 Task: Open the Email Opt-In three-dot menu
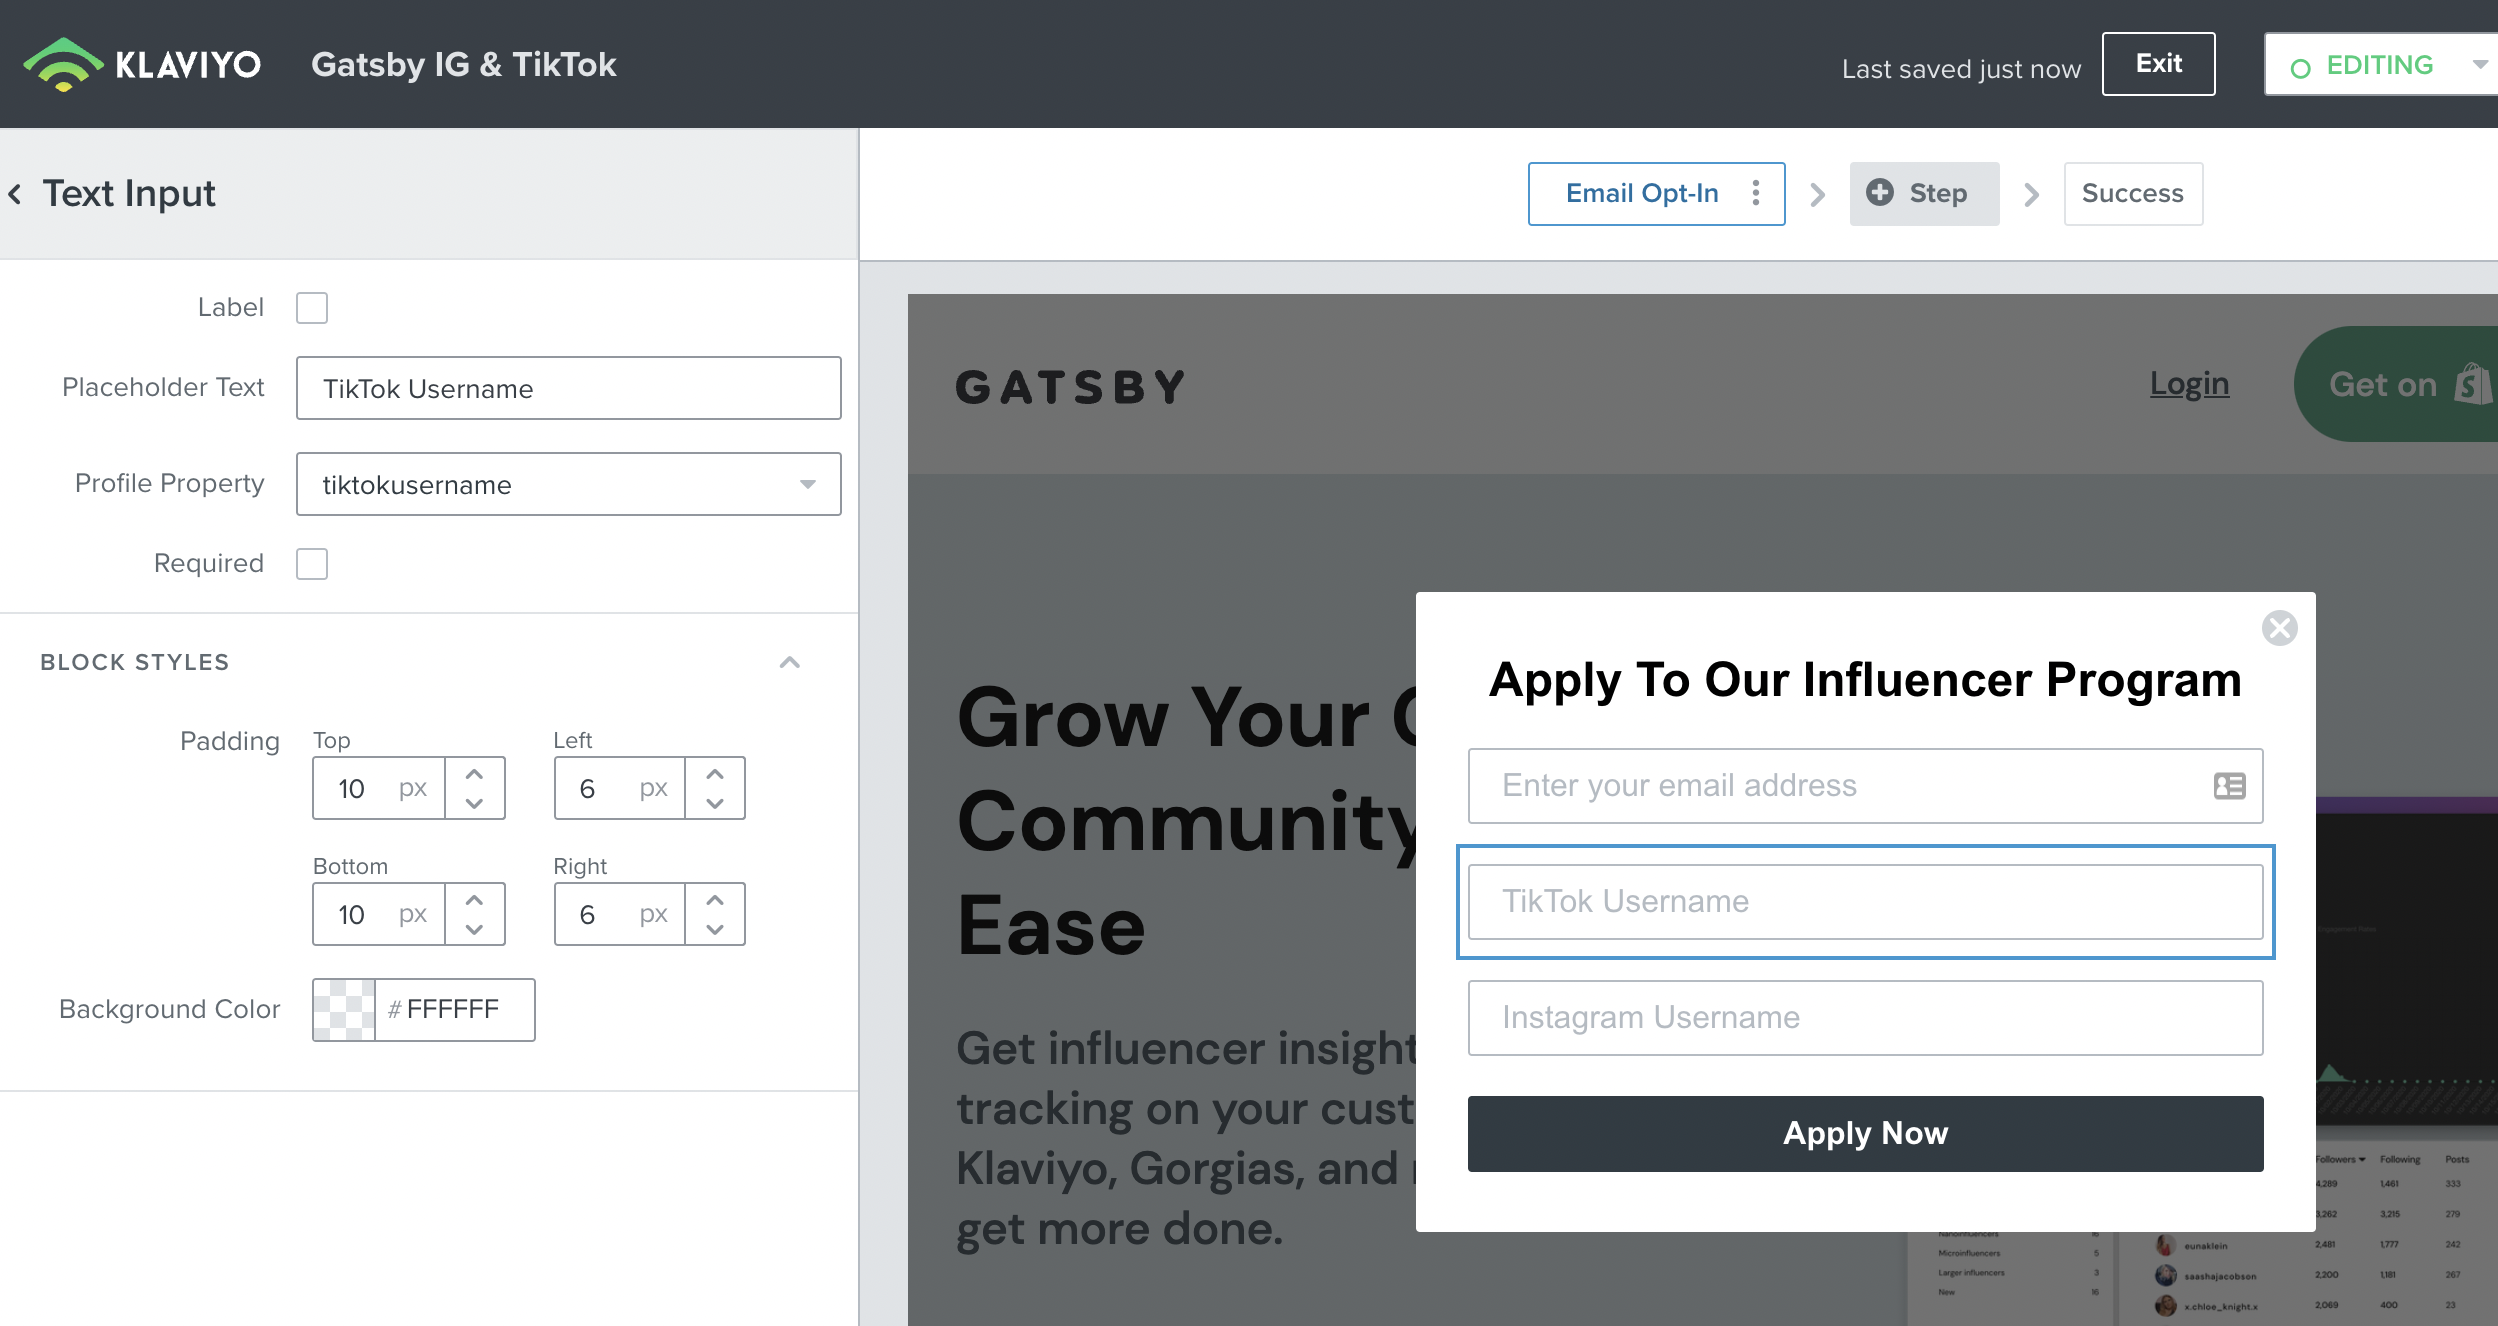coord(1756,193)
